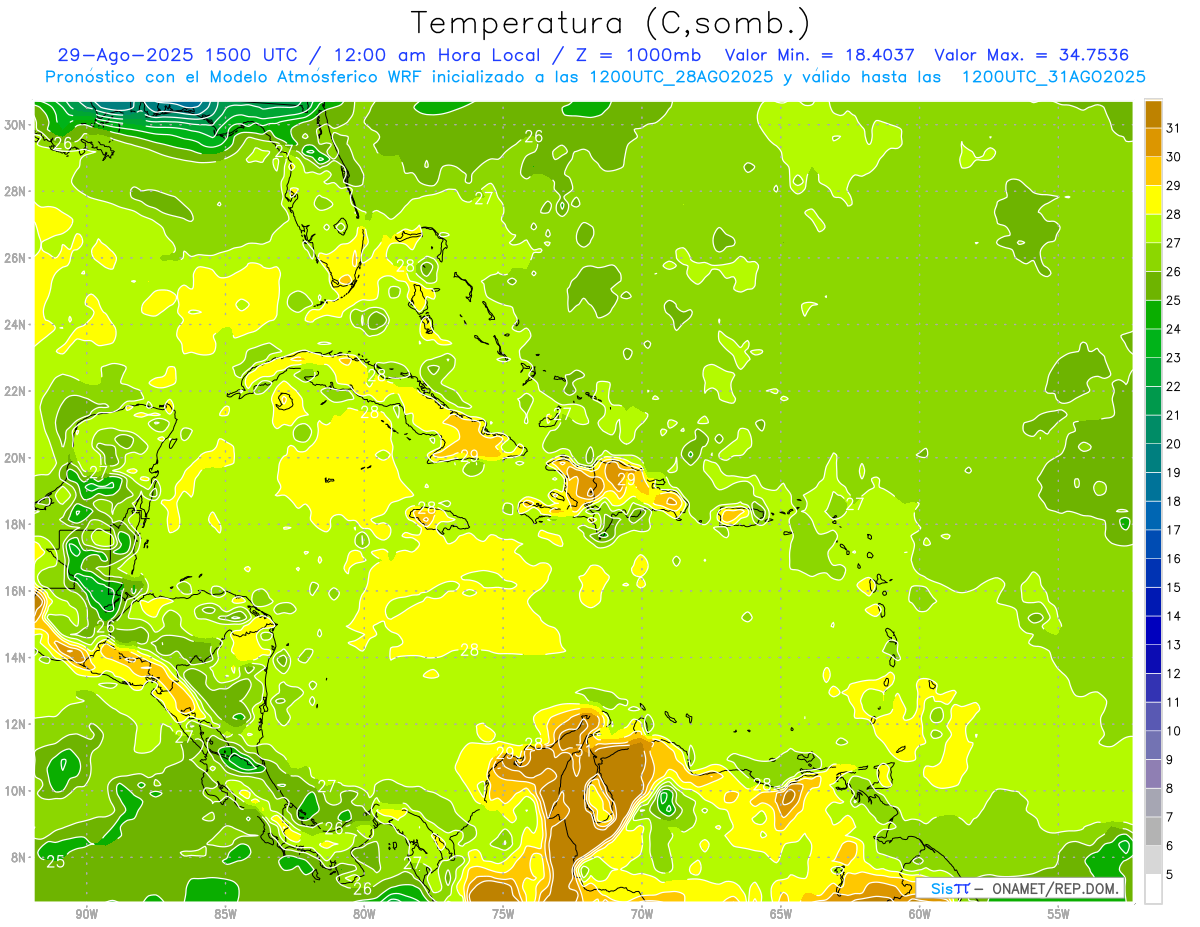Click the purple color scale segment between 9 and 10
This screenshot has width=1200, height=927.
pos(1153,745)
